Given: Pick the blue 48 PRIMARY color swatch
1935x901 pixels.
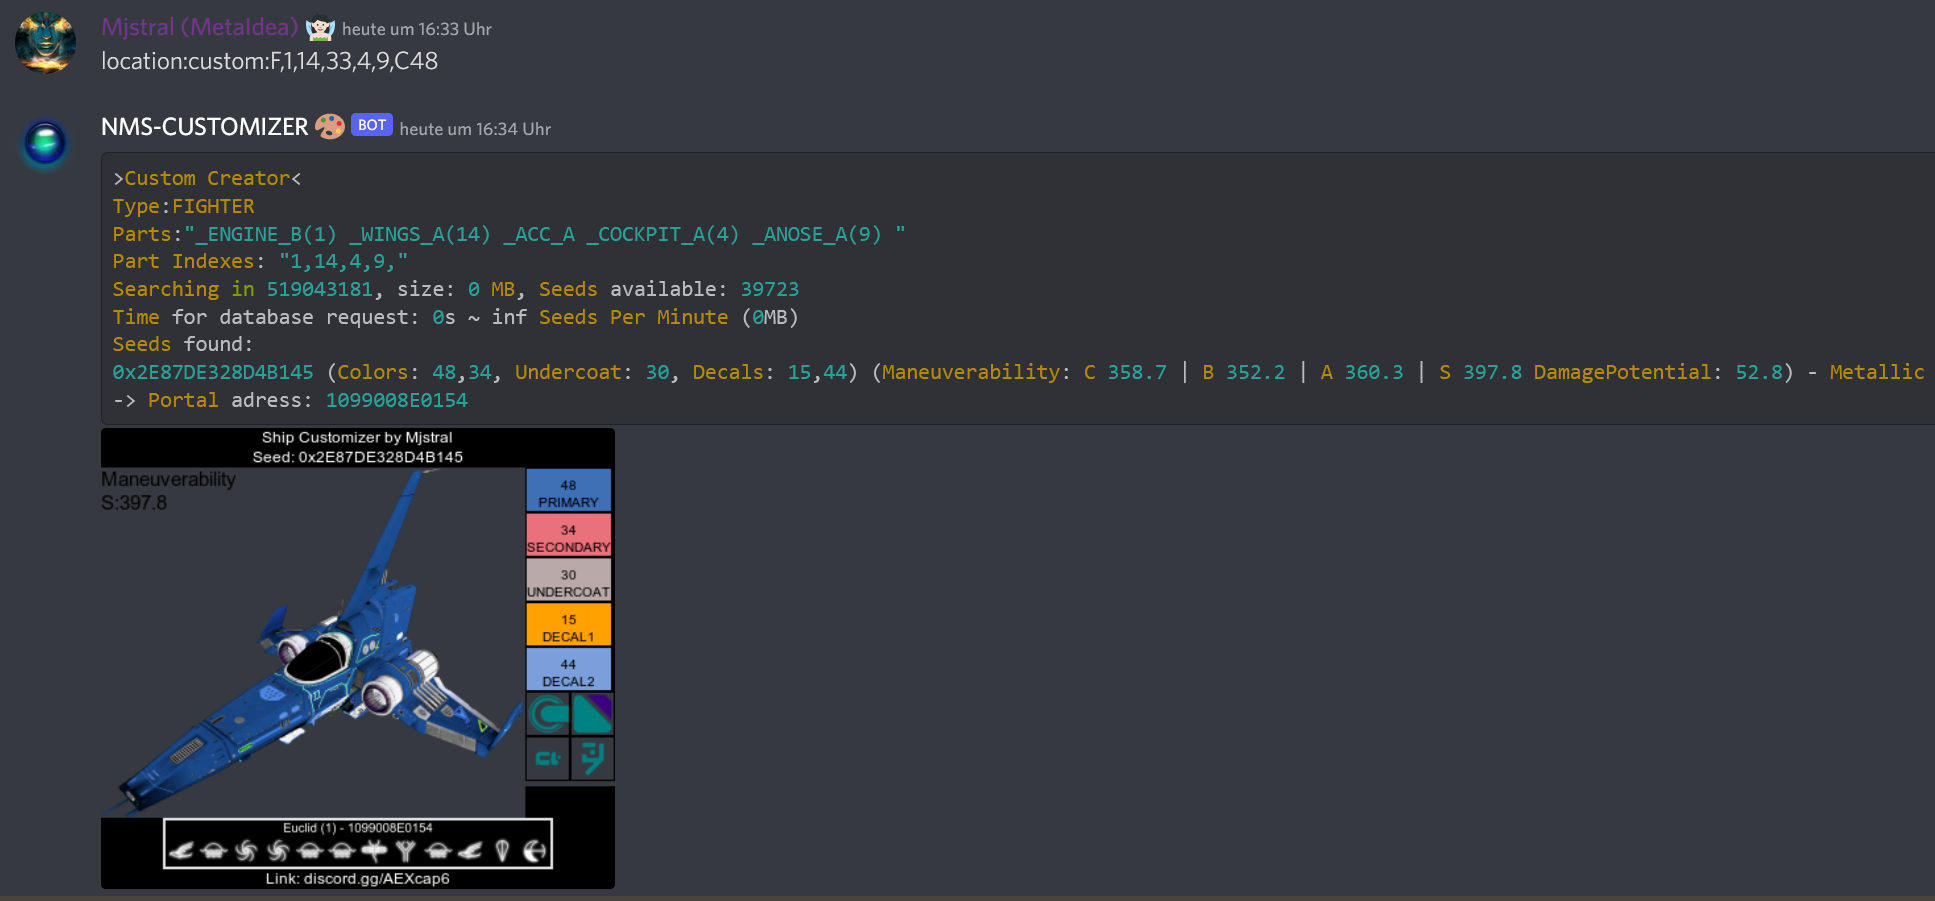Looking at the screenshot, I should click(x=568, y=491).
